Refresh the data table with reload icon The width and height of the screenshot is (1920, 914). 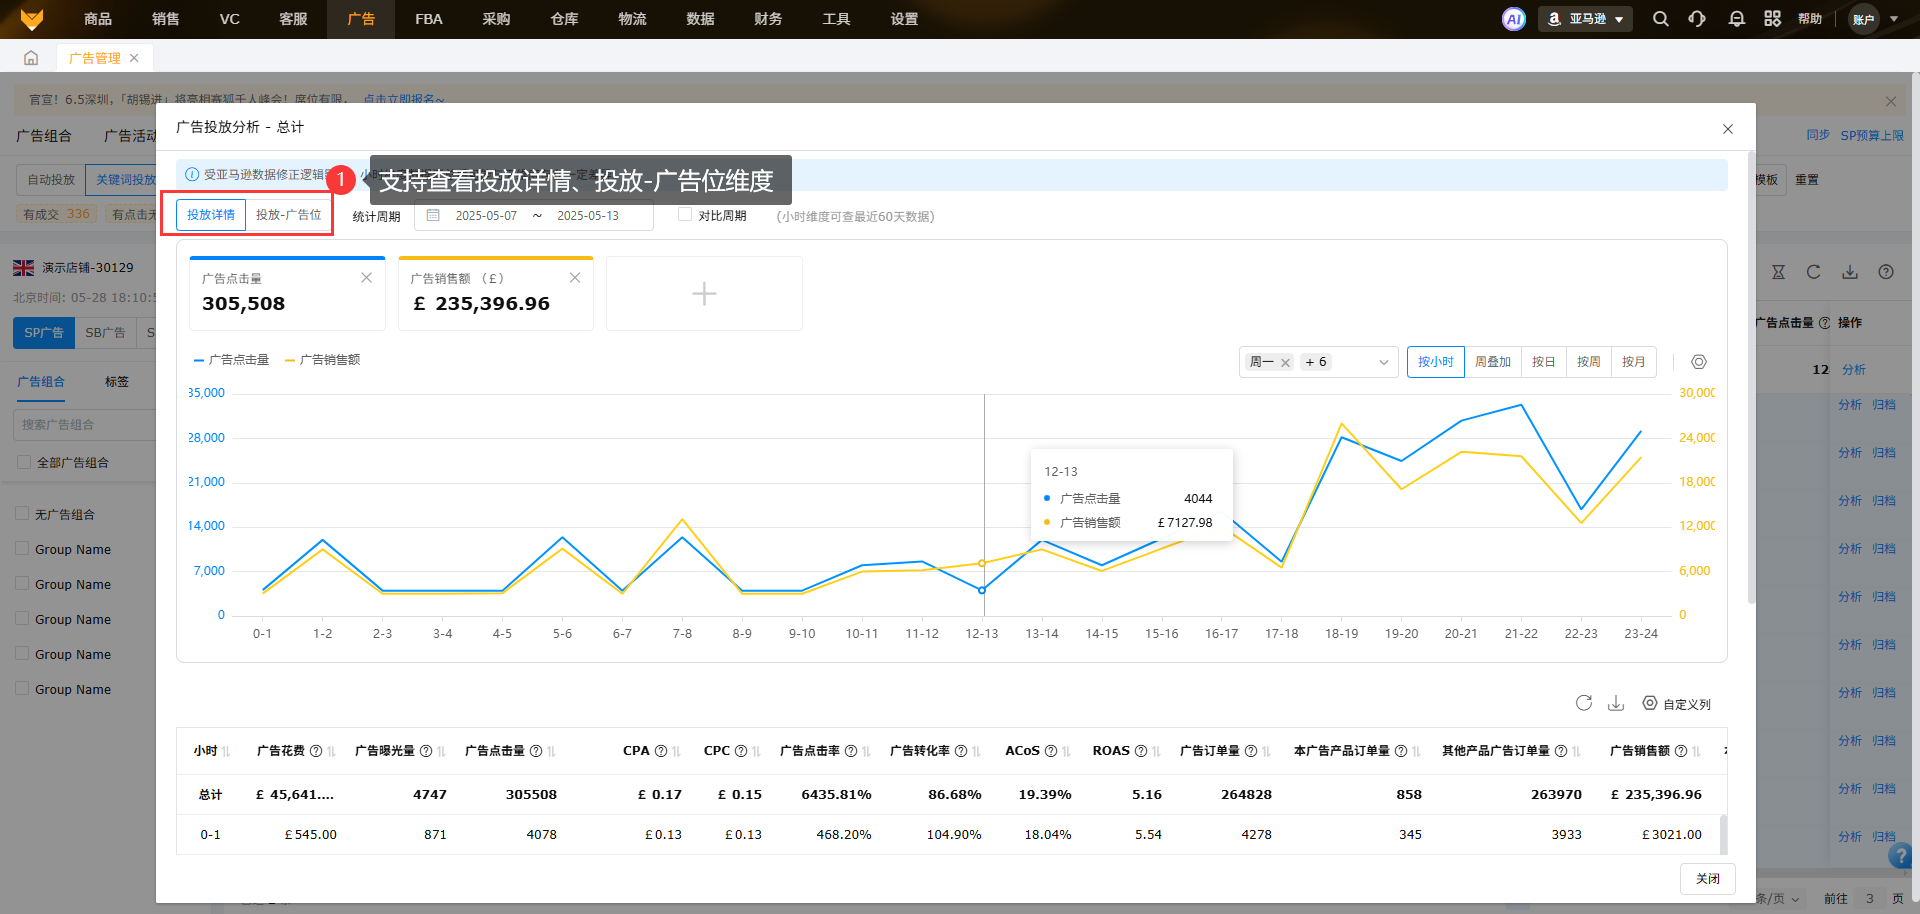[x=1583, y=703]
